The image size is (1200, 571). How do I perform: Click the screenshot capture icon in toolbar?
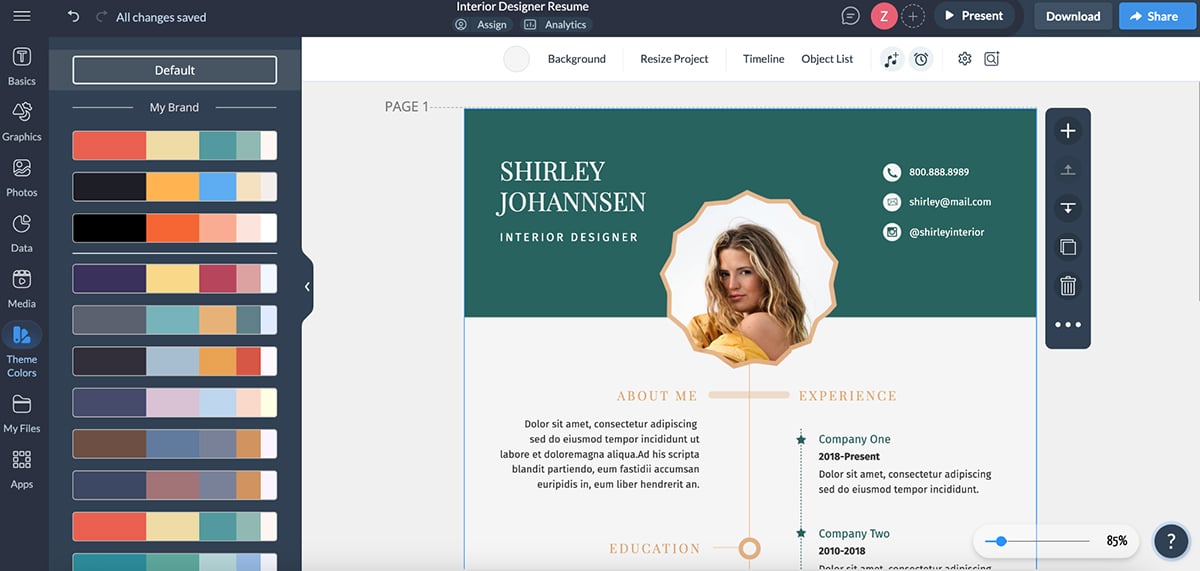(x=991, y=59)
